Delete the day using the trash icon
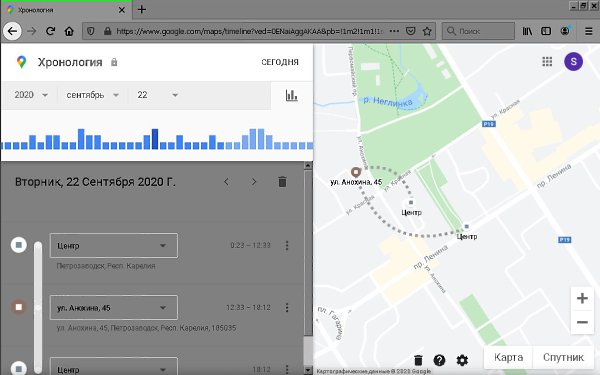 [282, 182]
